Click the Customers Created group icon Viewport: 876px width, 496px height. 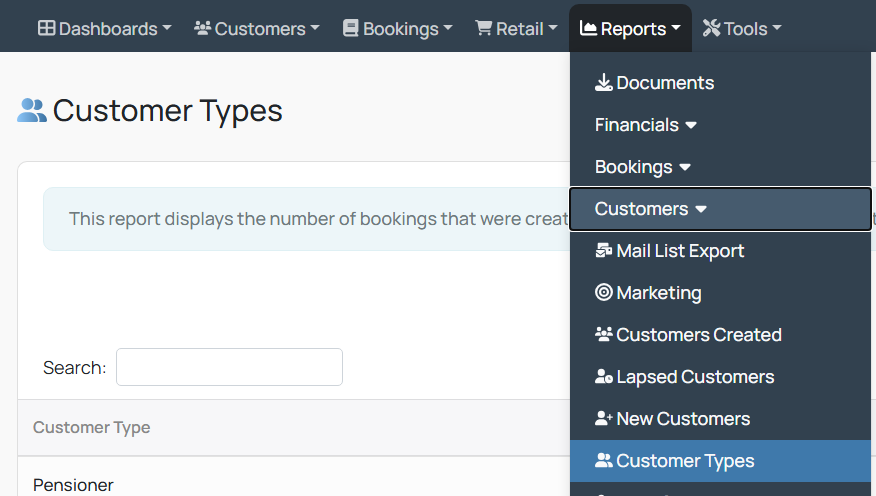pyautogui.click(x=603, y=335)
